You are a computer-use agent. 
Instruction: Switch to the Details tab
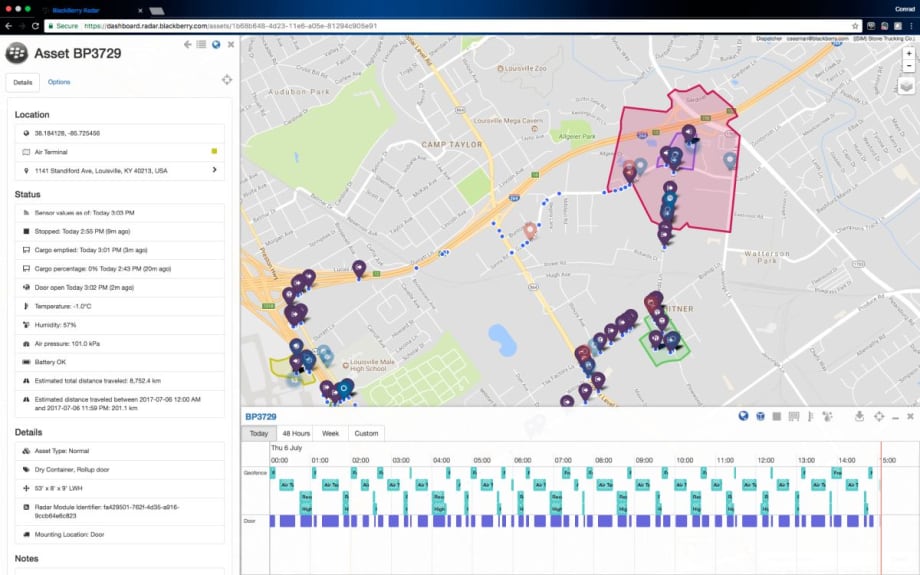pos(23,82)
